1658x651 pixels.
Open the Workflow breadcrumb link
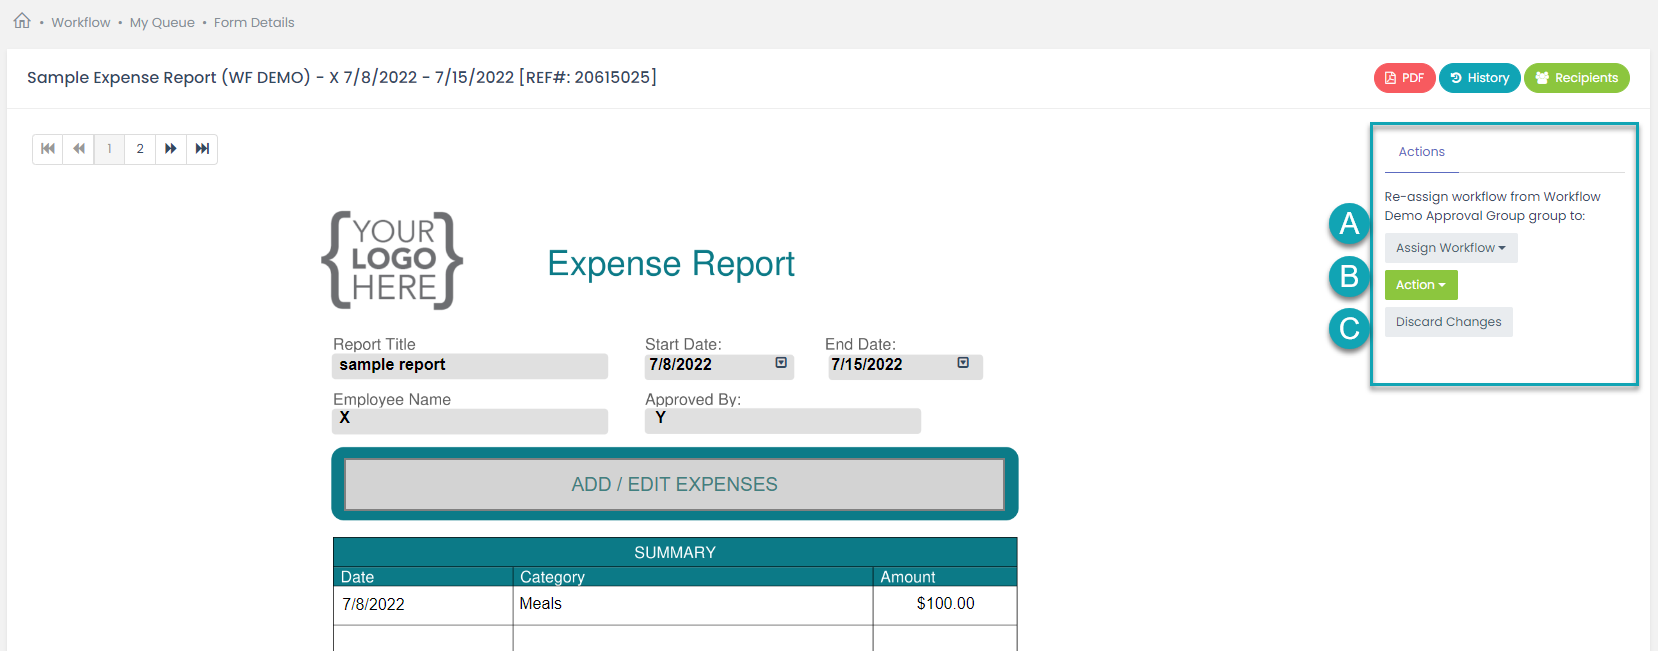[x=81, y=22]
